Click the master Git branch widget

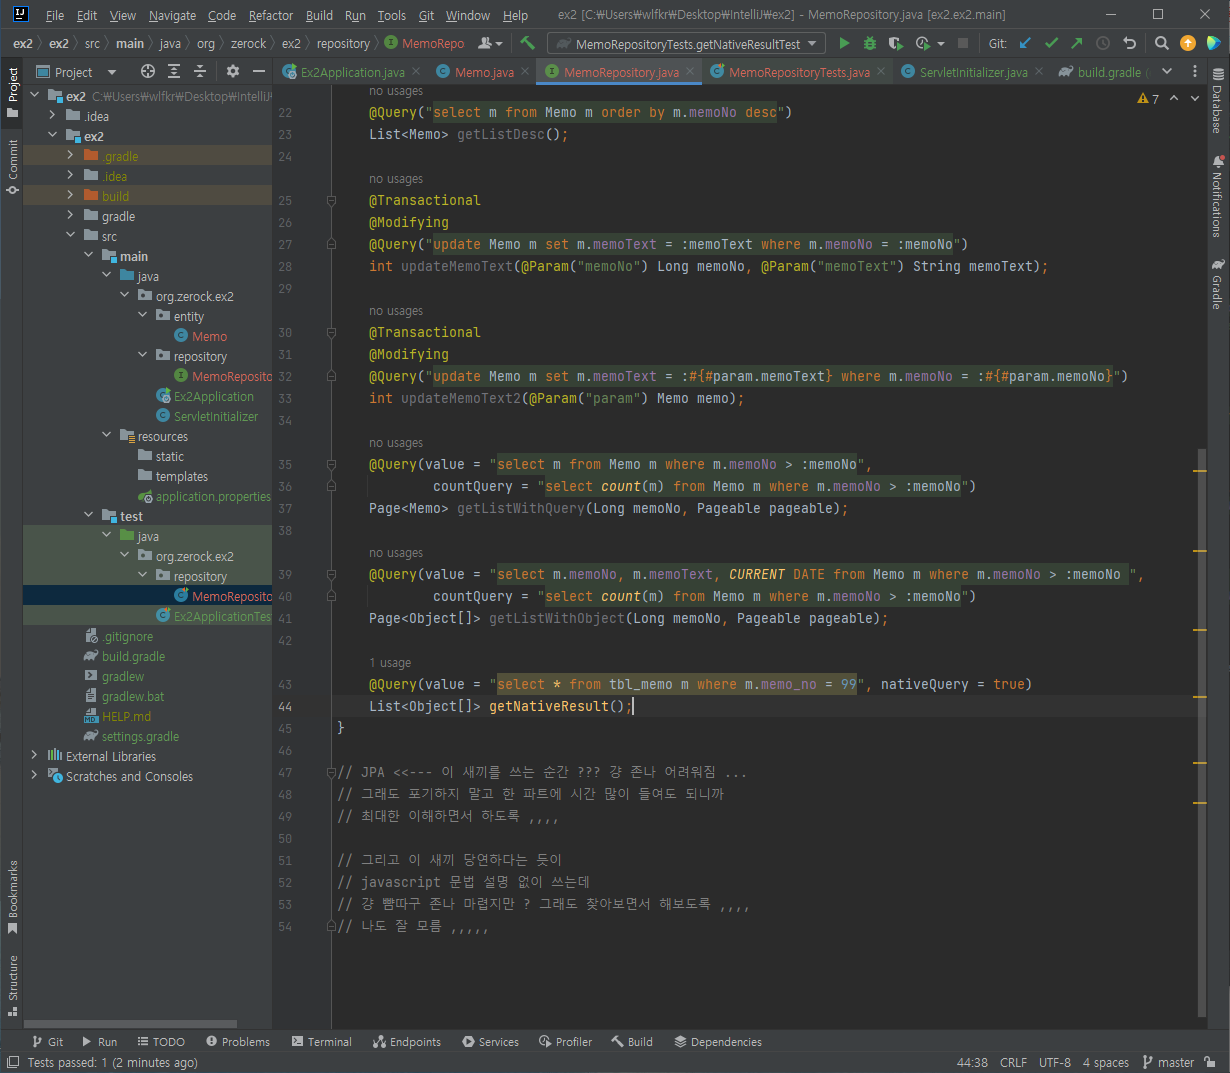(x=1168, y=1063)
